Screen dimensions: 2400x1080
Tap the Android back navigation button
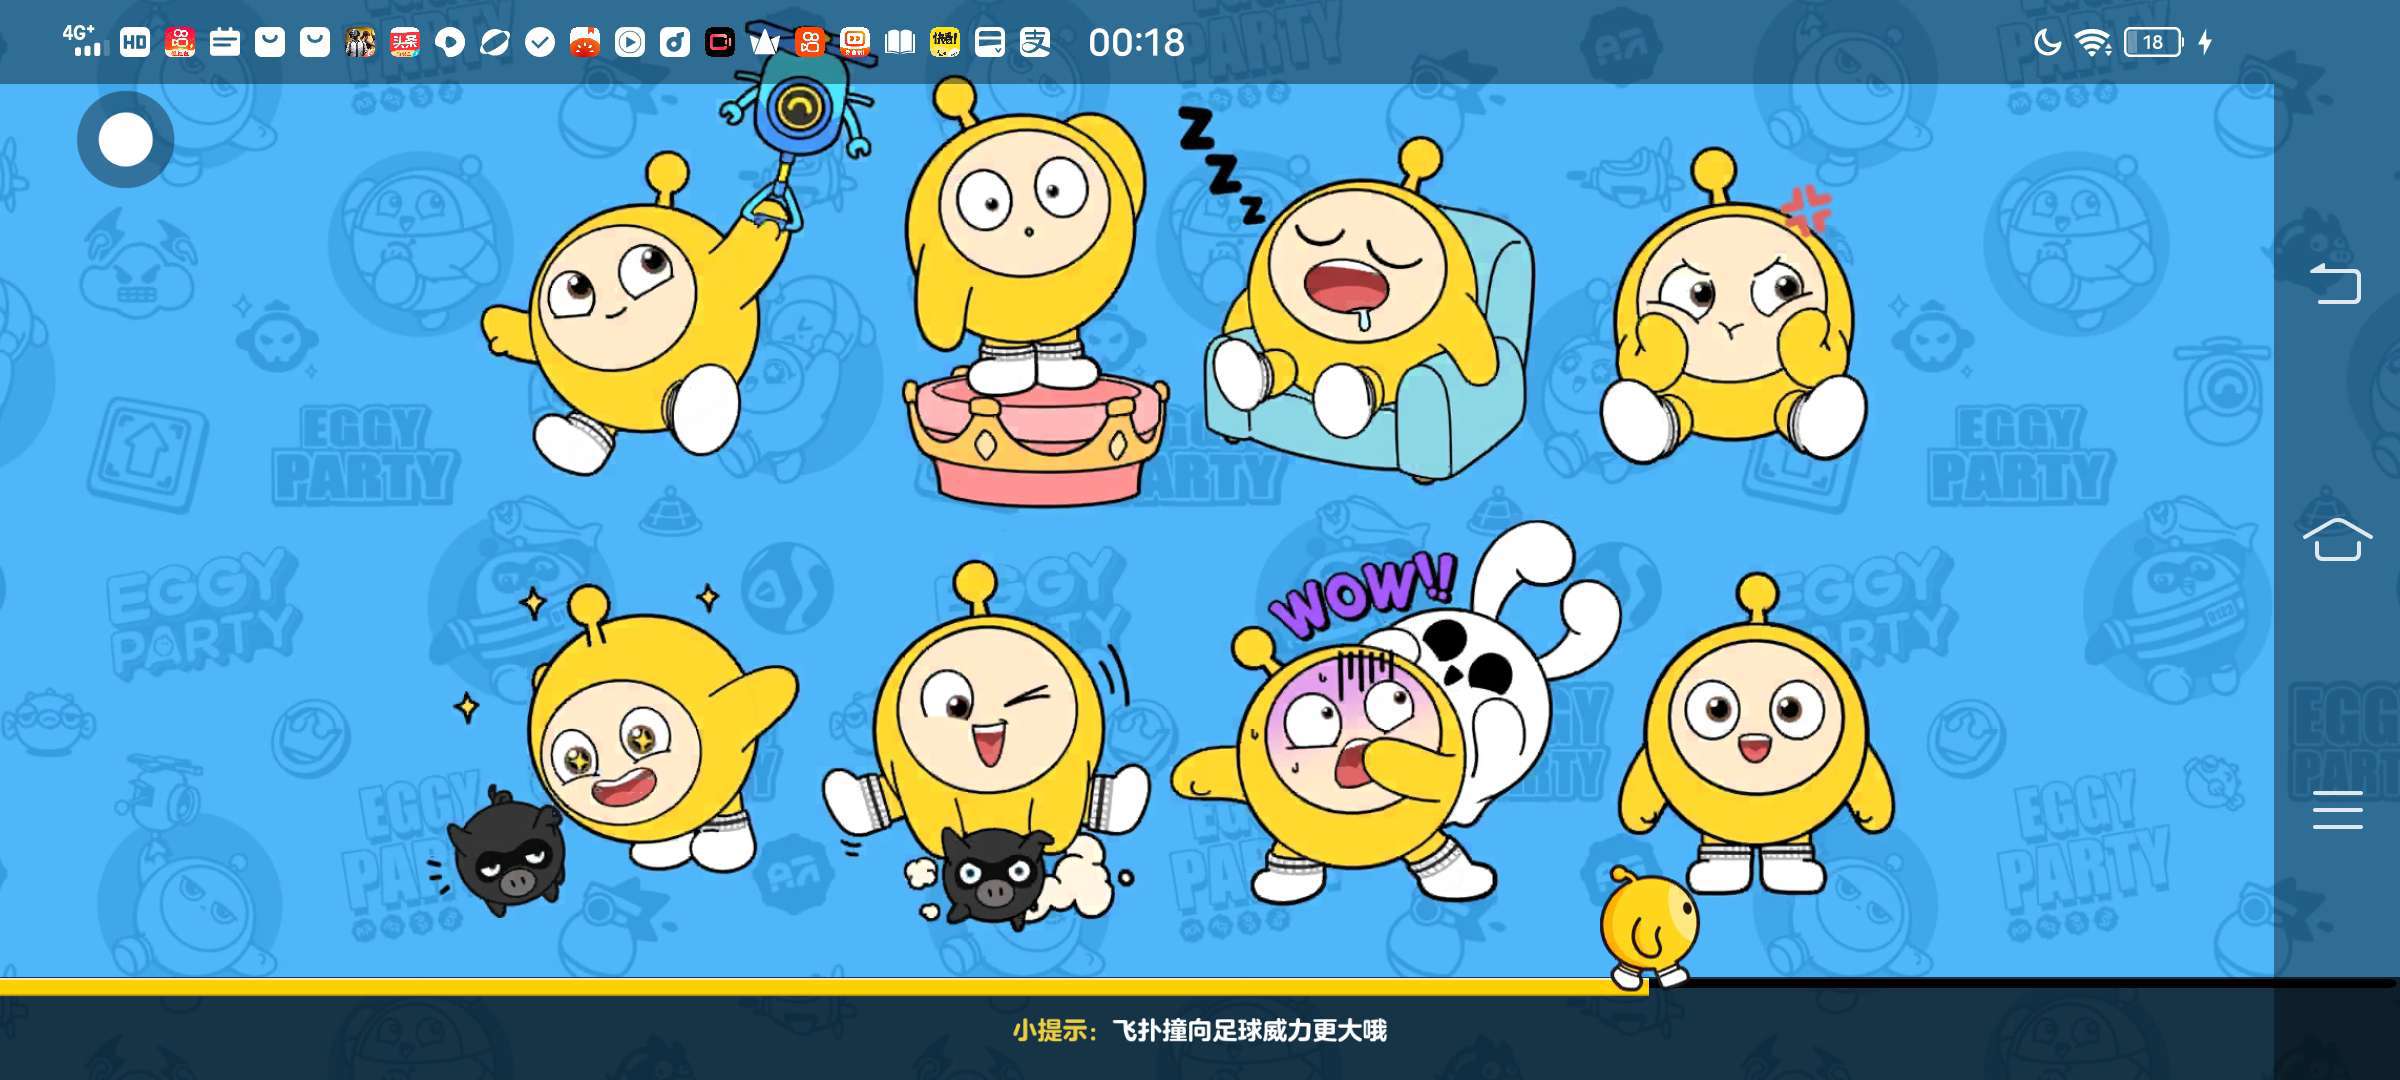point(2336,284)
